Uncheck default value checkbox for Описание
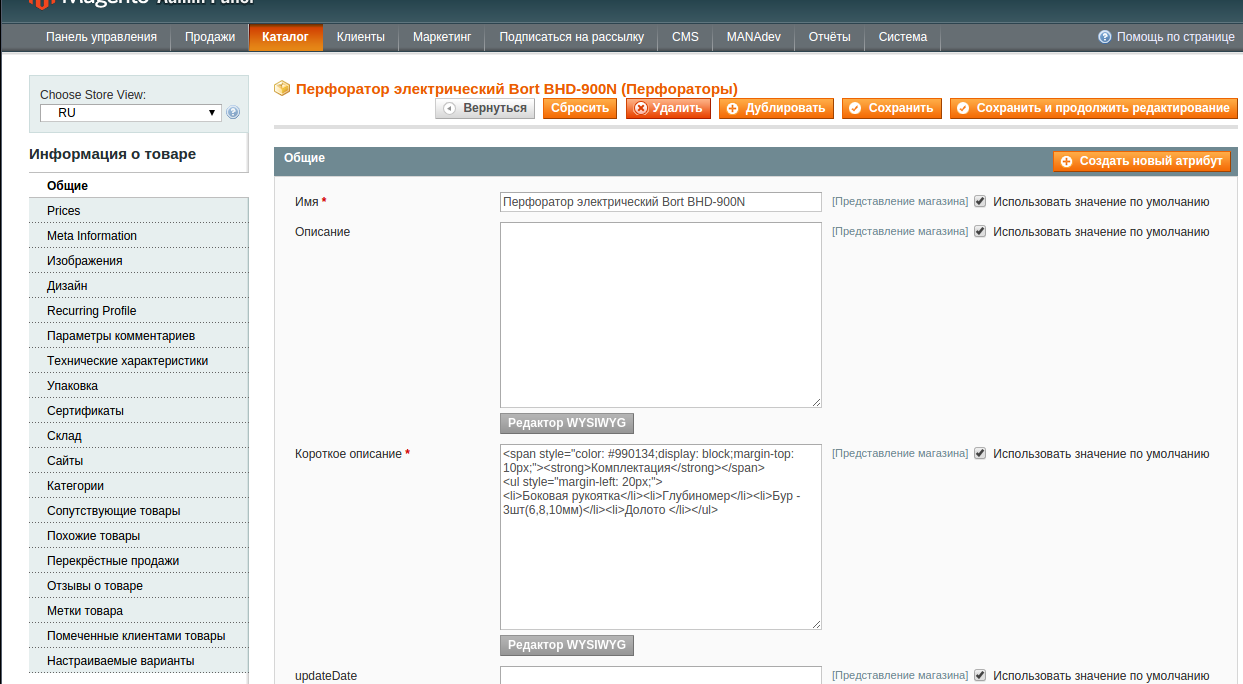This screenshot has height=684, width=1243. 980,231
